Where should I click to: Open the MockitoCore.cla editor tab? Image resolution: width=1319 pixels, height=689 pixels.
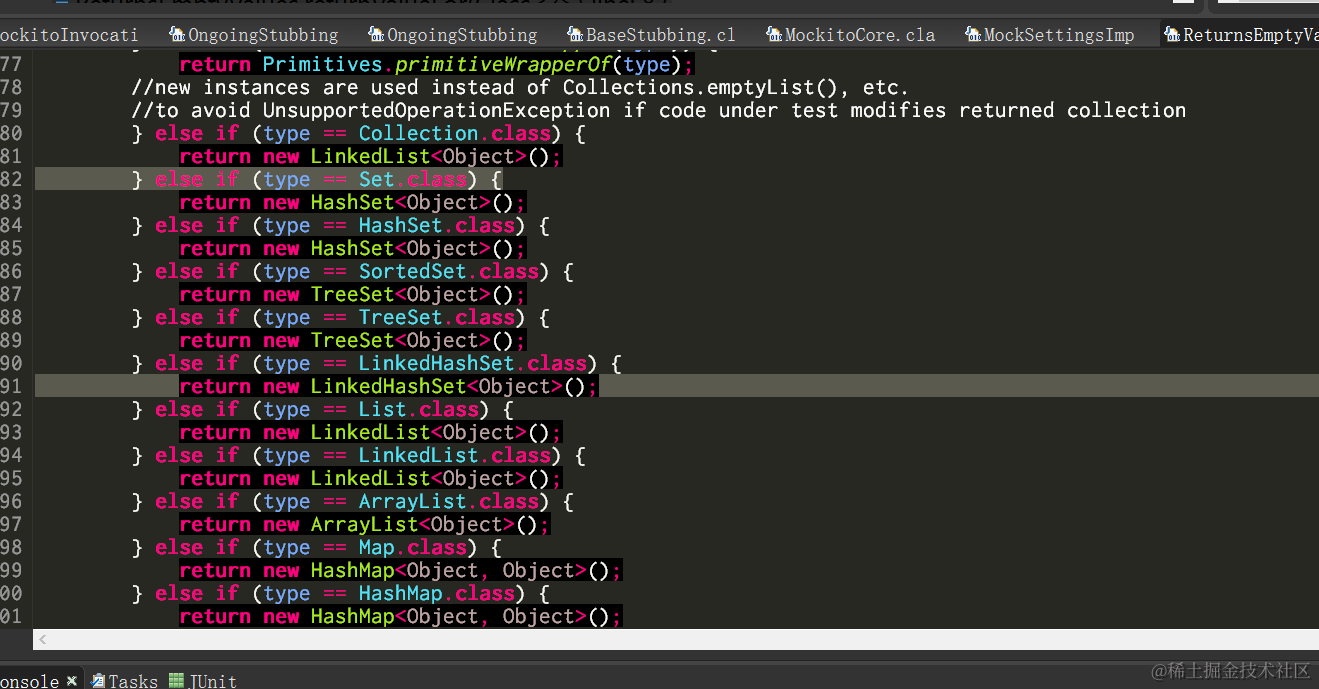pyautogui.click(x=851, y=35)
